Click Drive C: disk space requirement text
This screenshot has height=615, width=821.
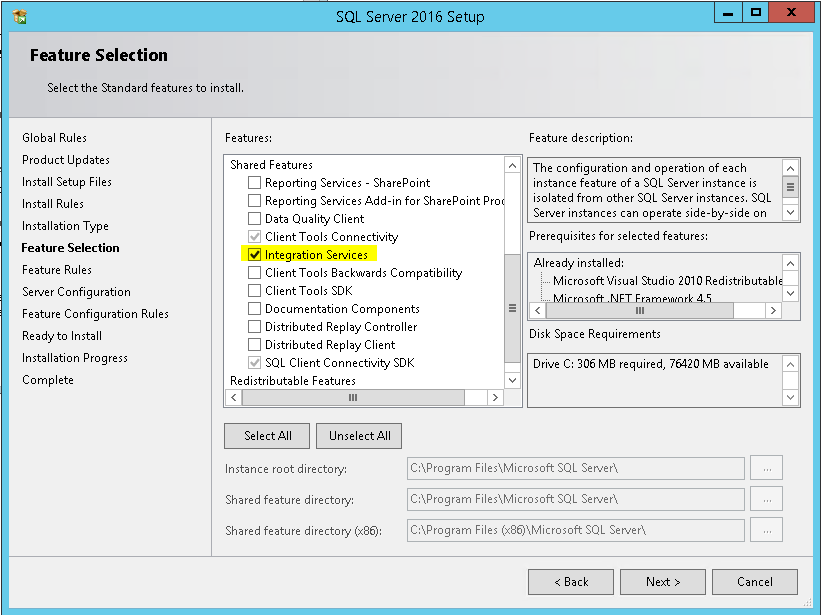(651, 364)
